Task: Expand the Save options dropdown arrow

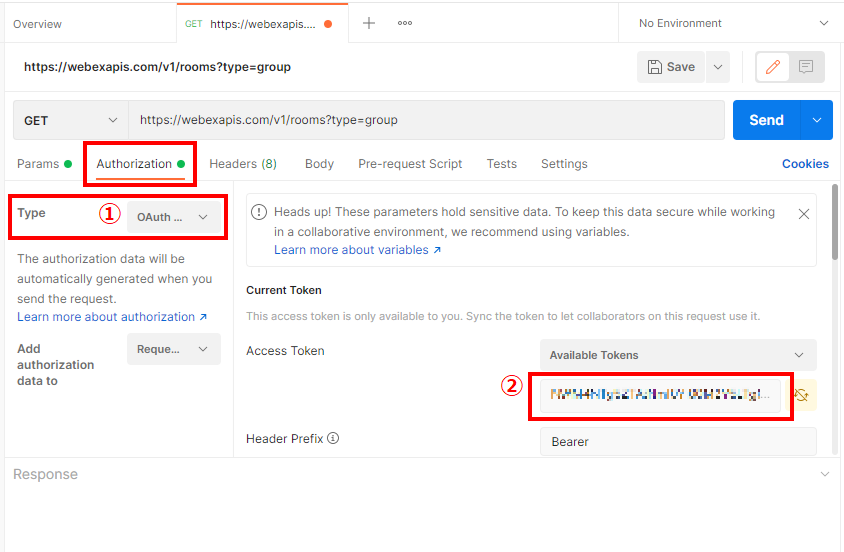Action: (x=717, y=67)
